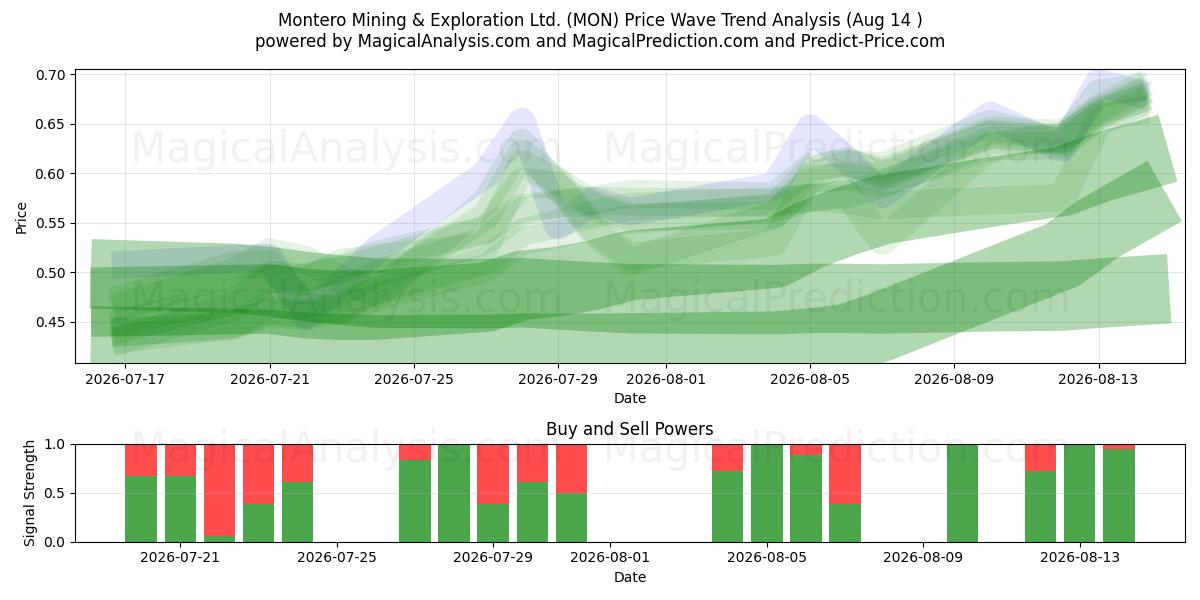Click the first bar on the Buy/Sell chart

click(141, 493)
